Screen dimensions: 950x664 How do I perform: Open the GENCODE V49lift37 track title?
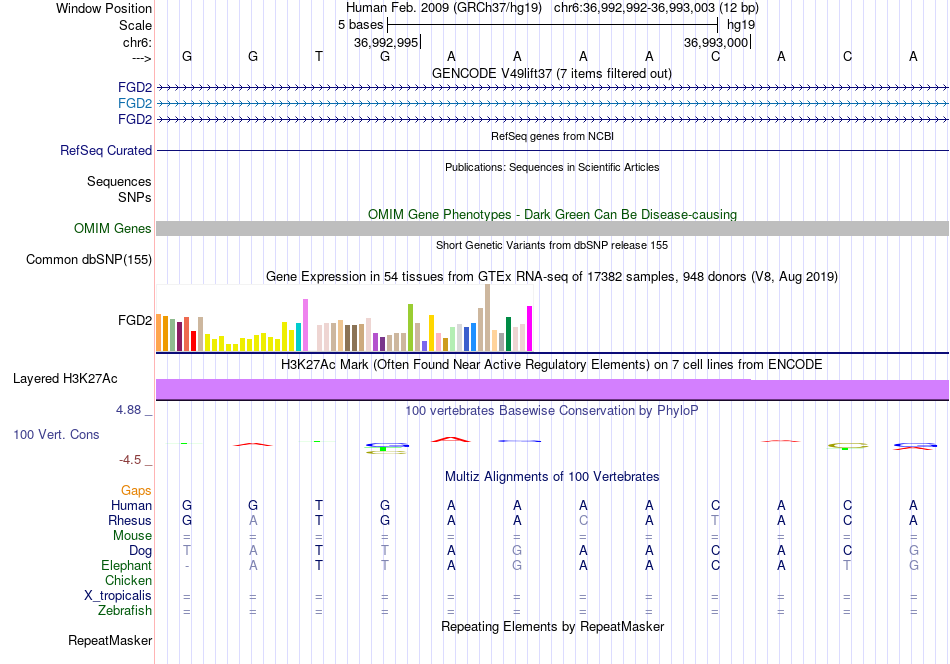coord(551,73)
